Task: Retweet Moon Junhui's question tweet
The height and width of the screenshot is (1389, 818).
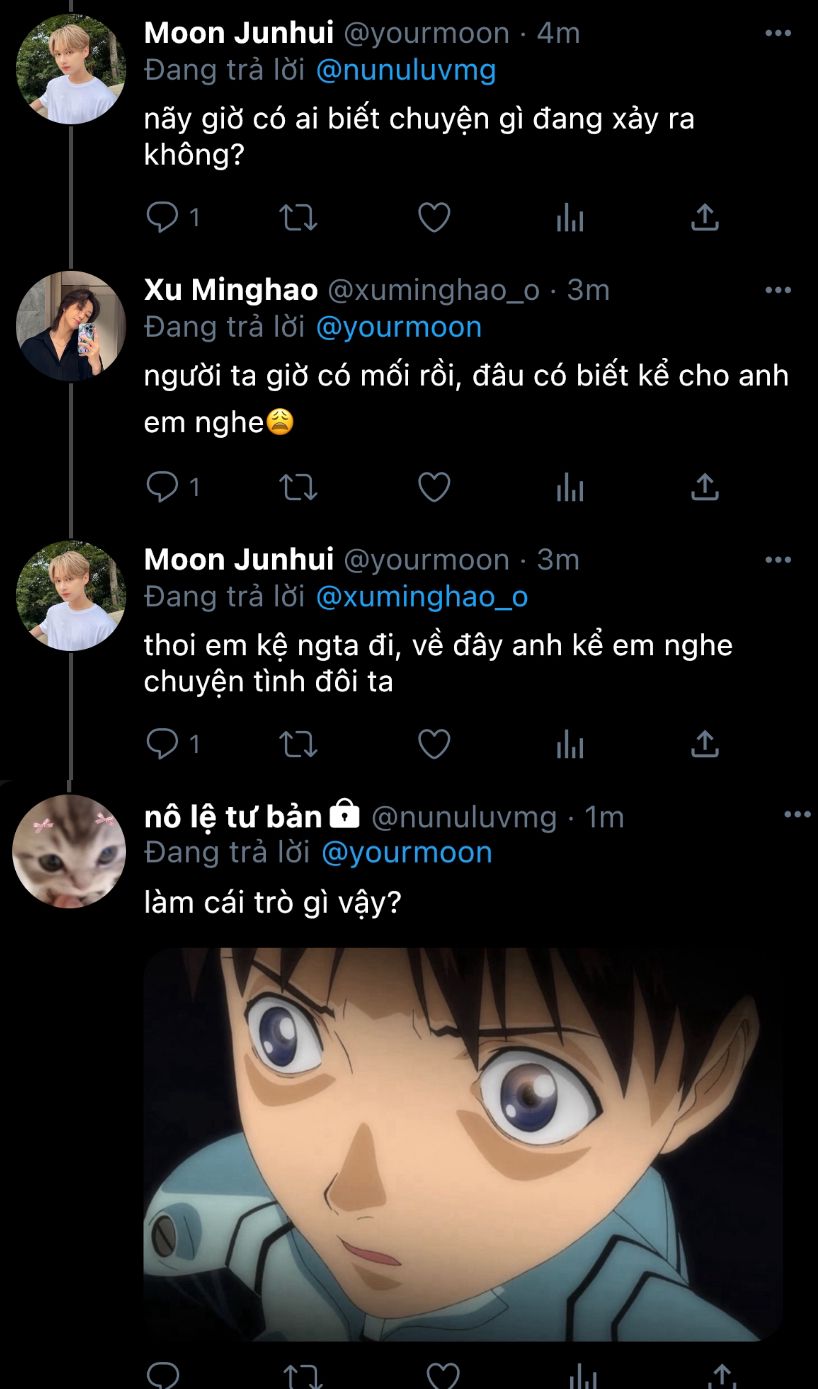Action: [297, 217]
